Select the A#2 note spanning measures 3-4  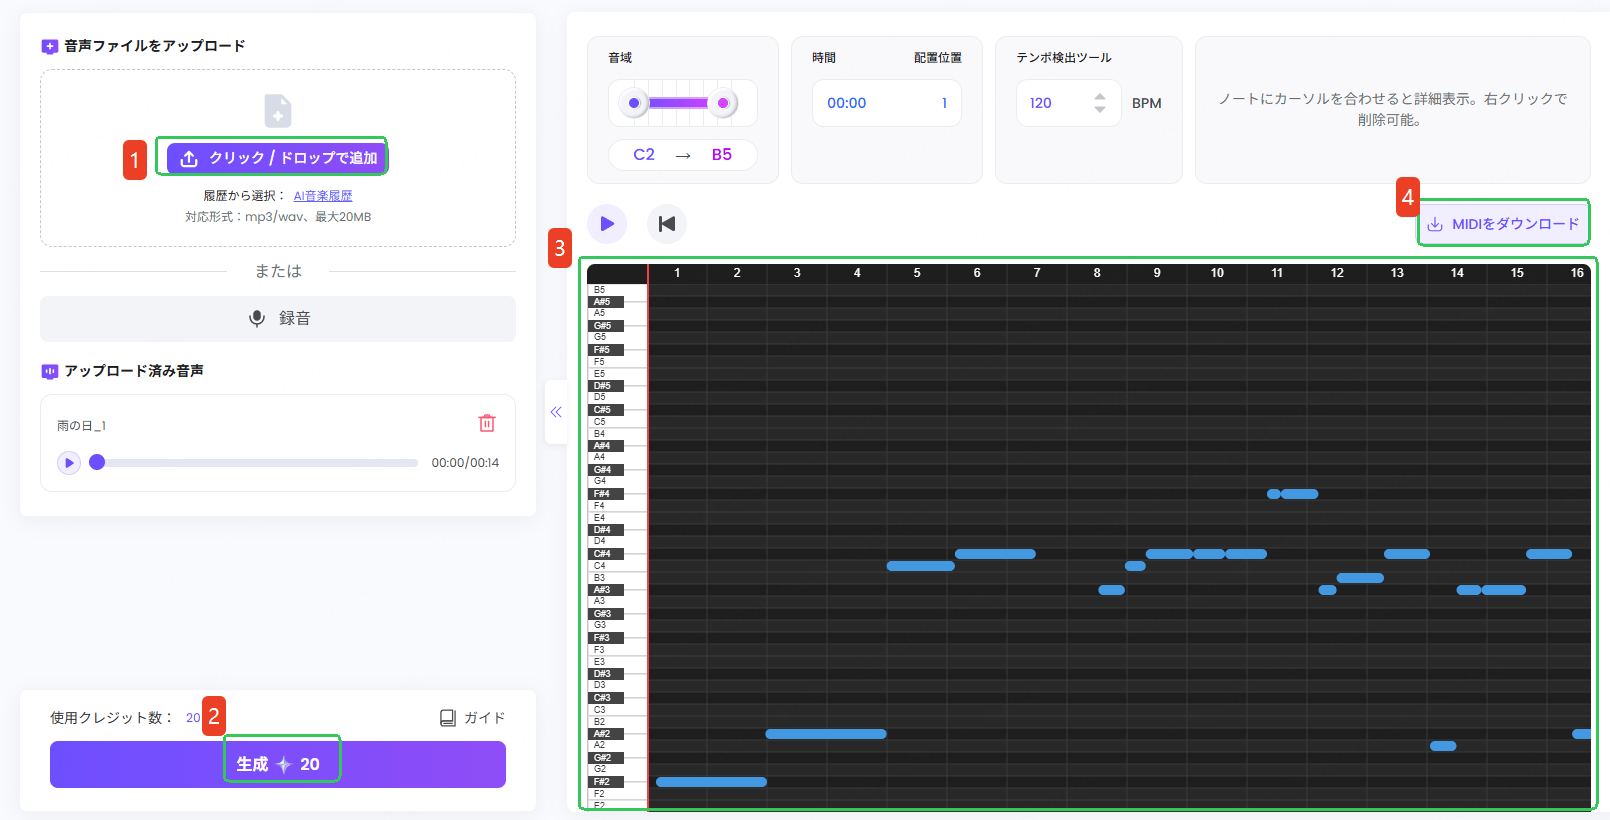click(x=826, y=734)
